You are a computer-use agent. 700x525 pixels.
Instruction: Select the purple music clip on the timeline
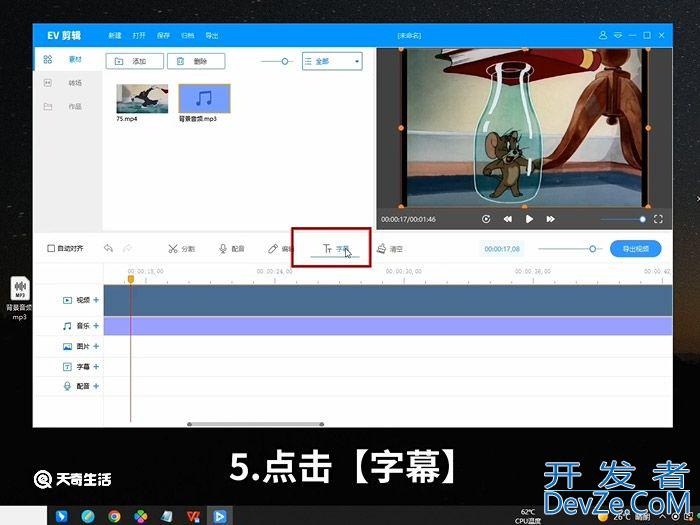[388, 326]
